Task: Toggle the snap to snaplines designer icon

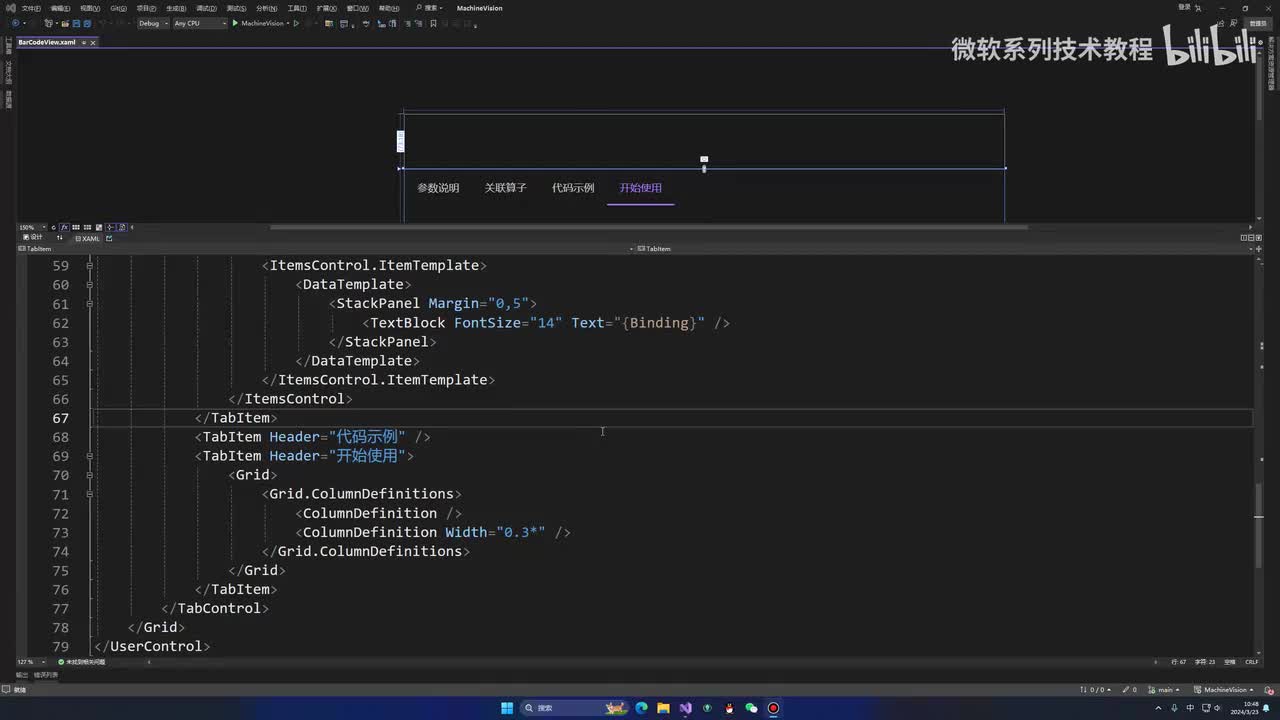Action: click(111, 227)
